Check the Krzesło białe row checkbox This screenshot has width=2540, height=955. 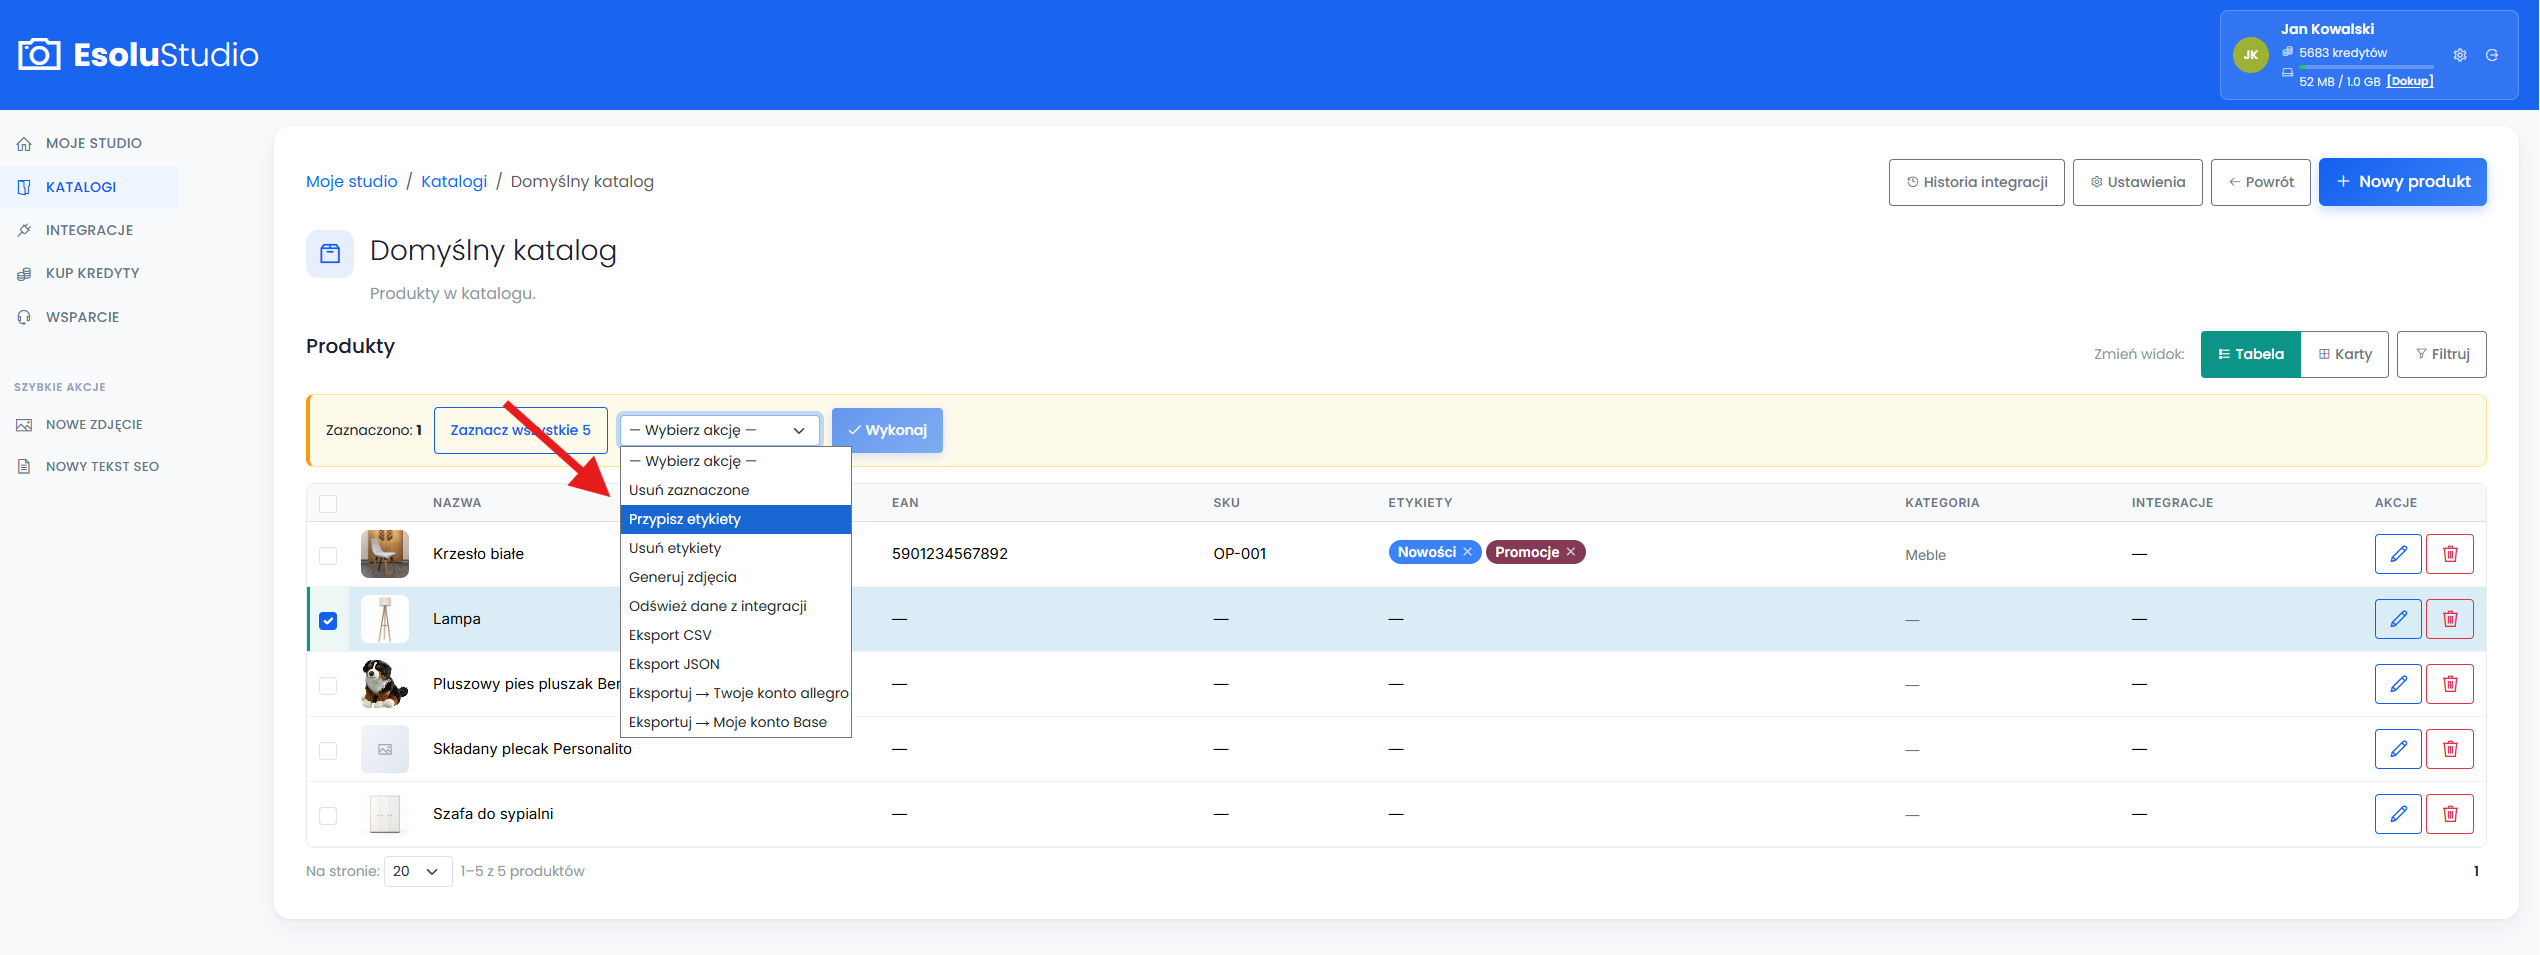[x=328, y=556]
